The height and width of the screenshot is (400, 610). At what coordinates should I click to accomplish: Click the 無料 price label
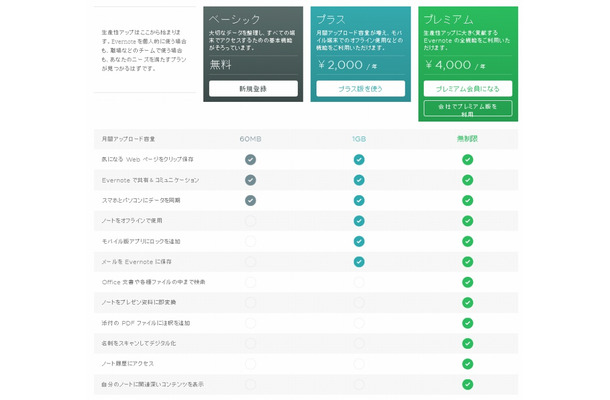click(x=221, y=65)
